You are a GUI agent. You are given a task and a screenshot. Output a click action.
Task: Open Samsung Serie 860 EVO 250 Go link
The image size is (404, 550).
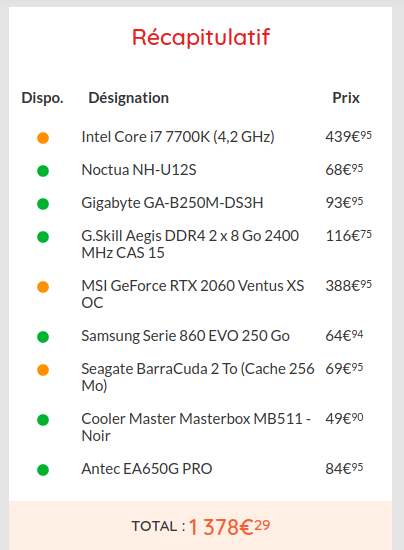[186, 336]
